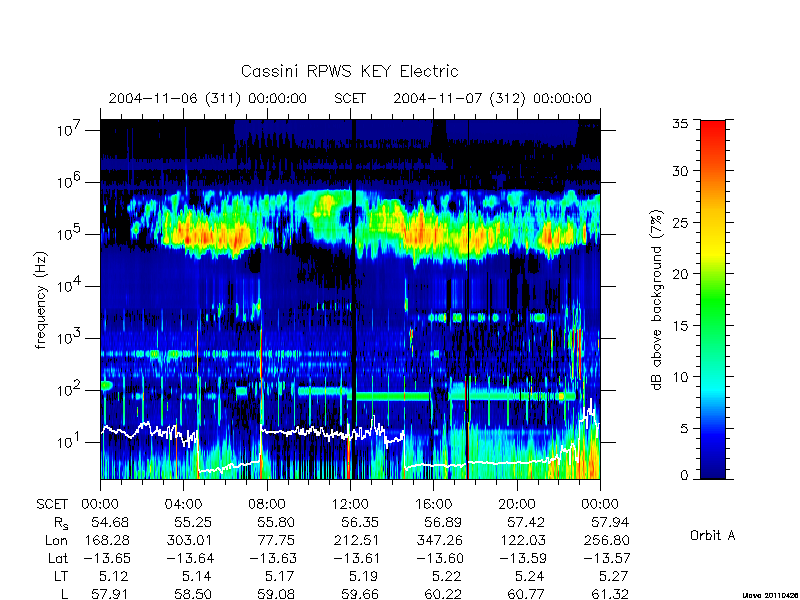Click the 16:00 time tick label
Viewport: 800px width, 600px height.
[x=433, y=504]
